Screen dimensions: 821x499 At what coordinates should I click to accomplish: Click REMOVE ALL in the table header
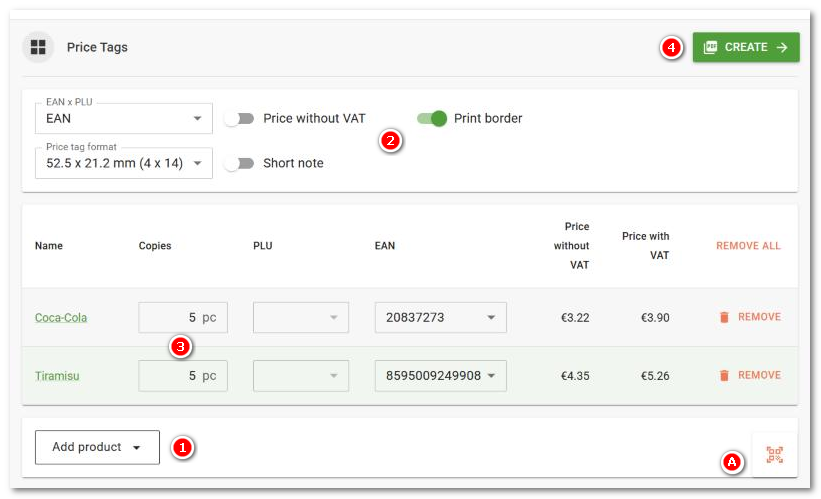748,246
